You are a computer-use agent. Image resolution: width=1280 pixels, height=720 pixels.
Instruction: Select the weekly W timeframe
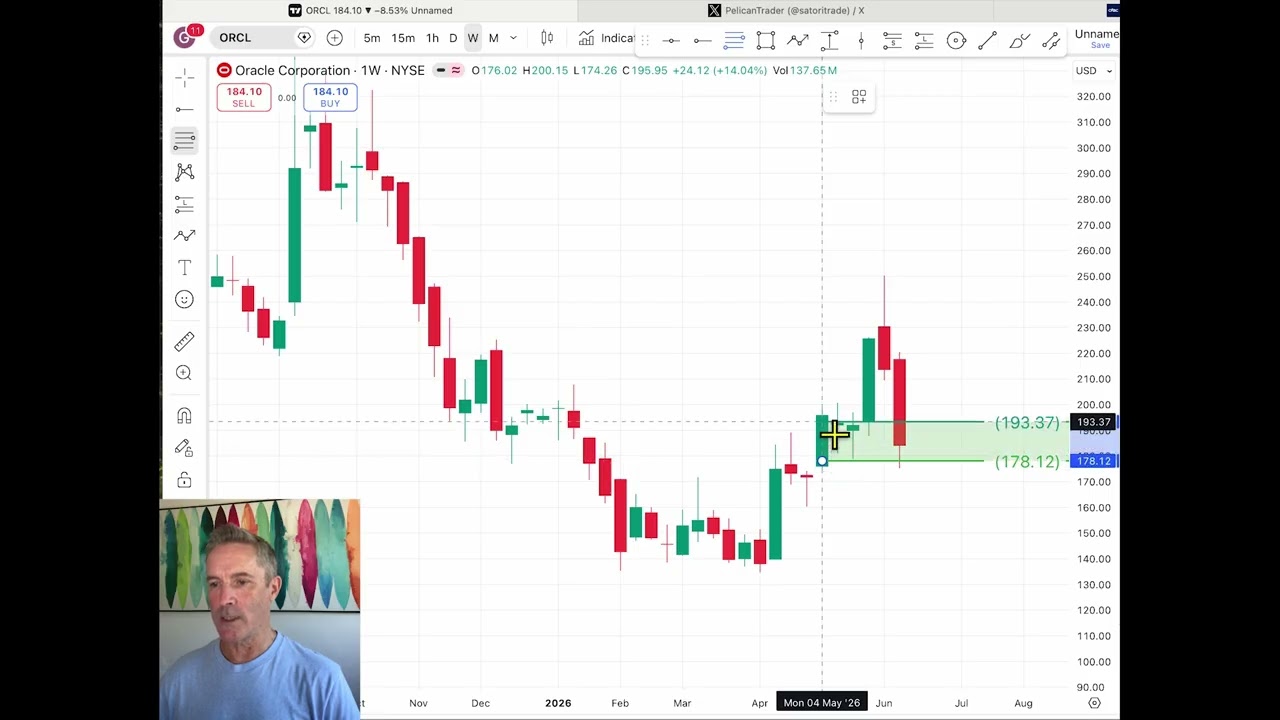(x=473, y=38)
